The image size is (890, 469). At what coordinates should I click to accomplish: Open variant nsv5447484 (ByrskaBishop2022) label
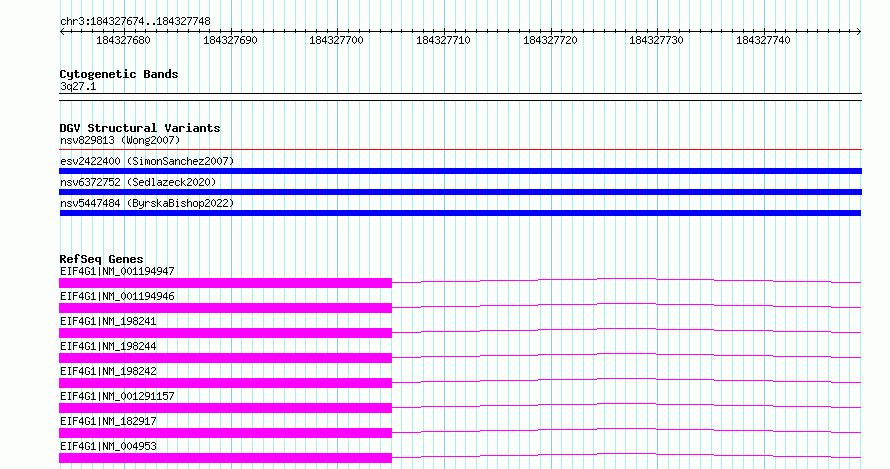pyautogui.click(x=147, y=203)
